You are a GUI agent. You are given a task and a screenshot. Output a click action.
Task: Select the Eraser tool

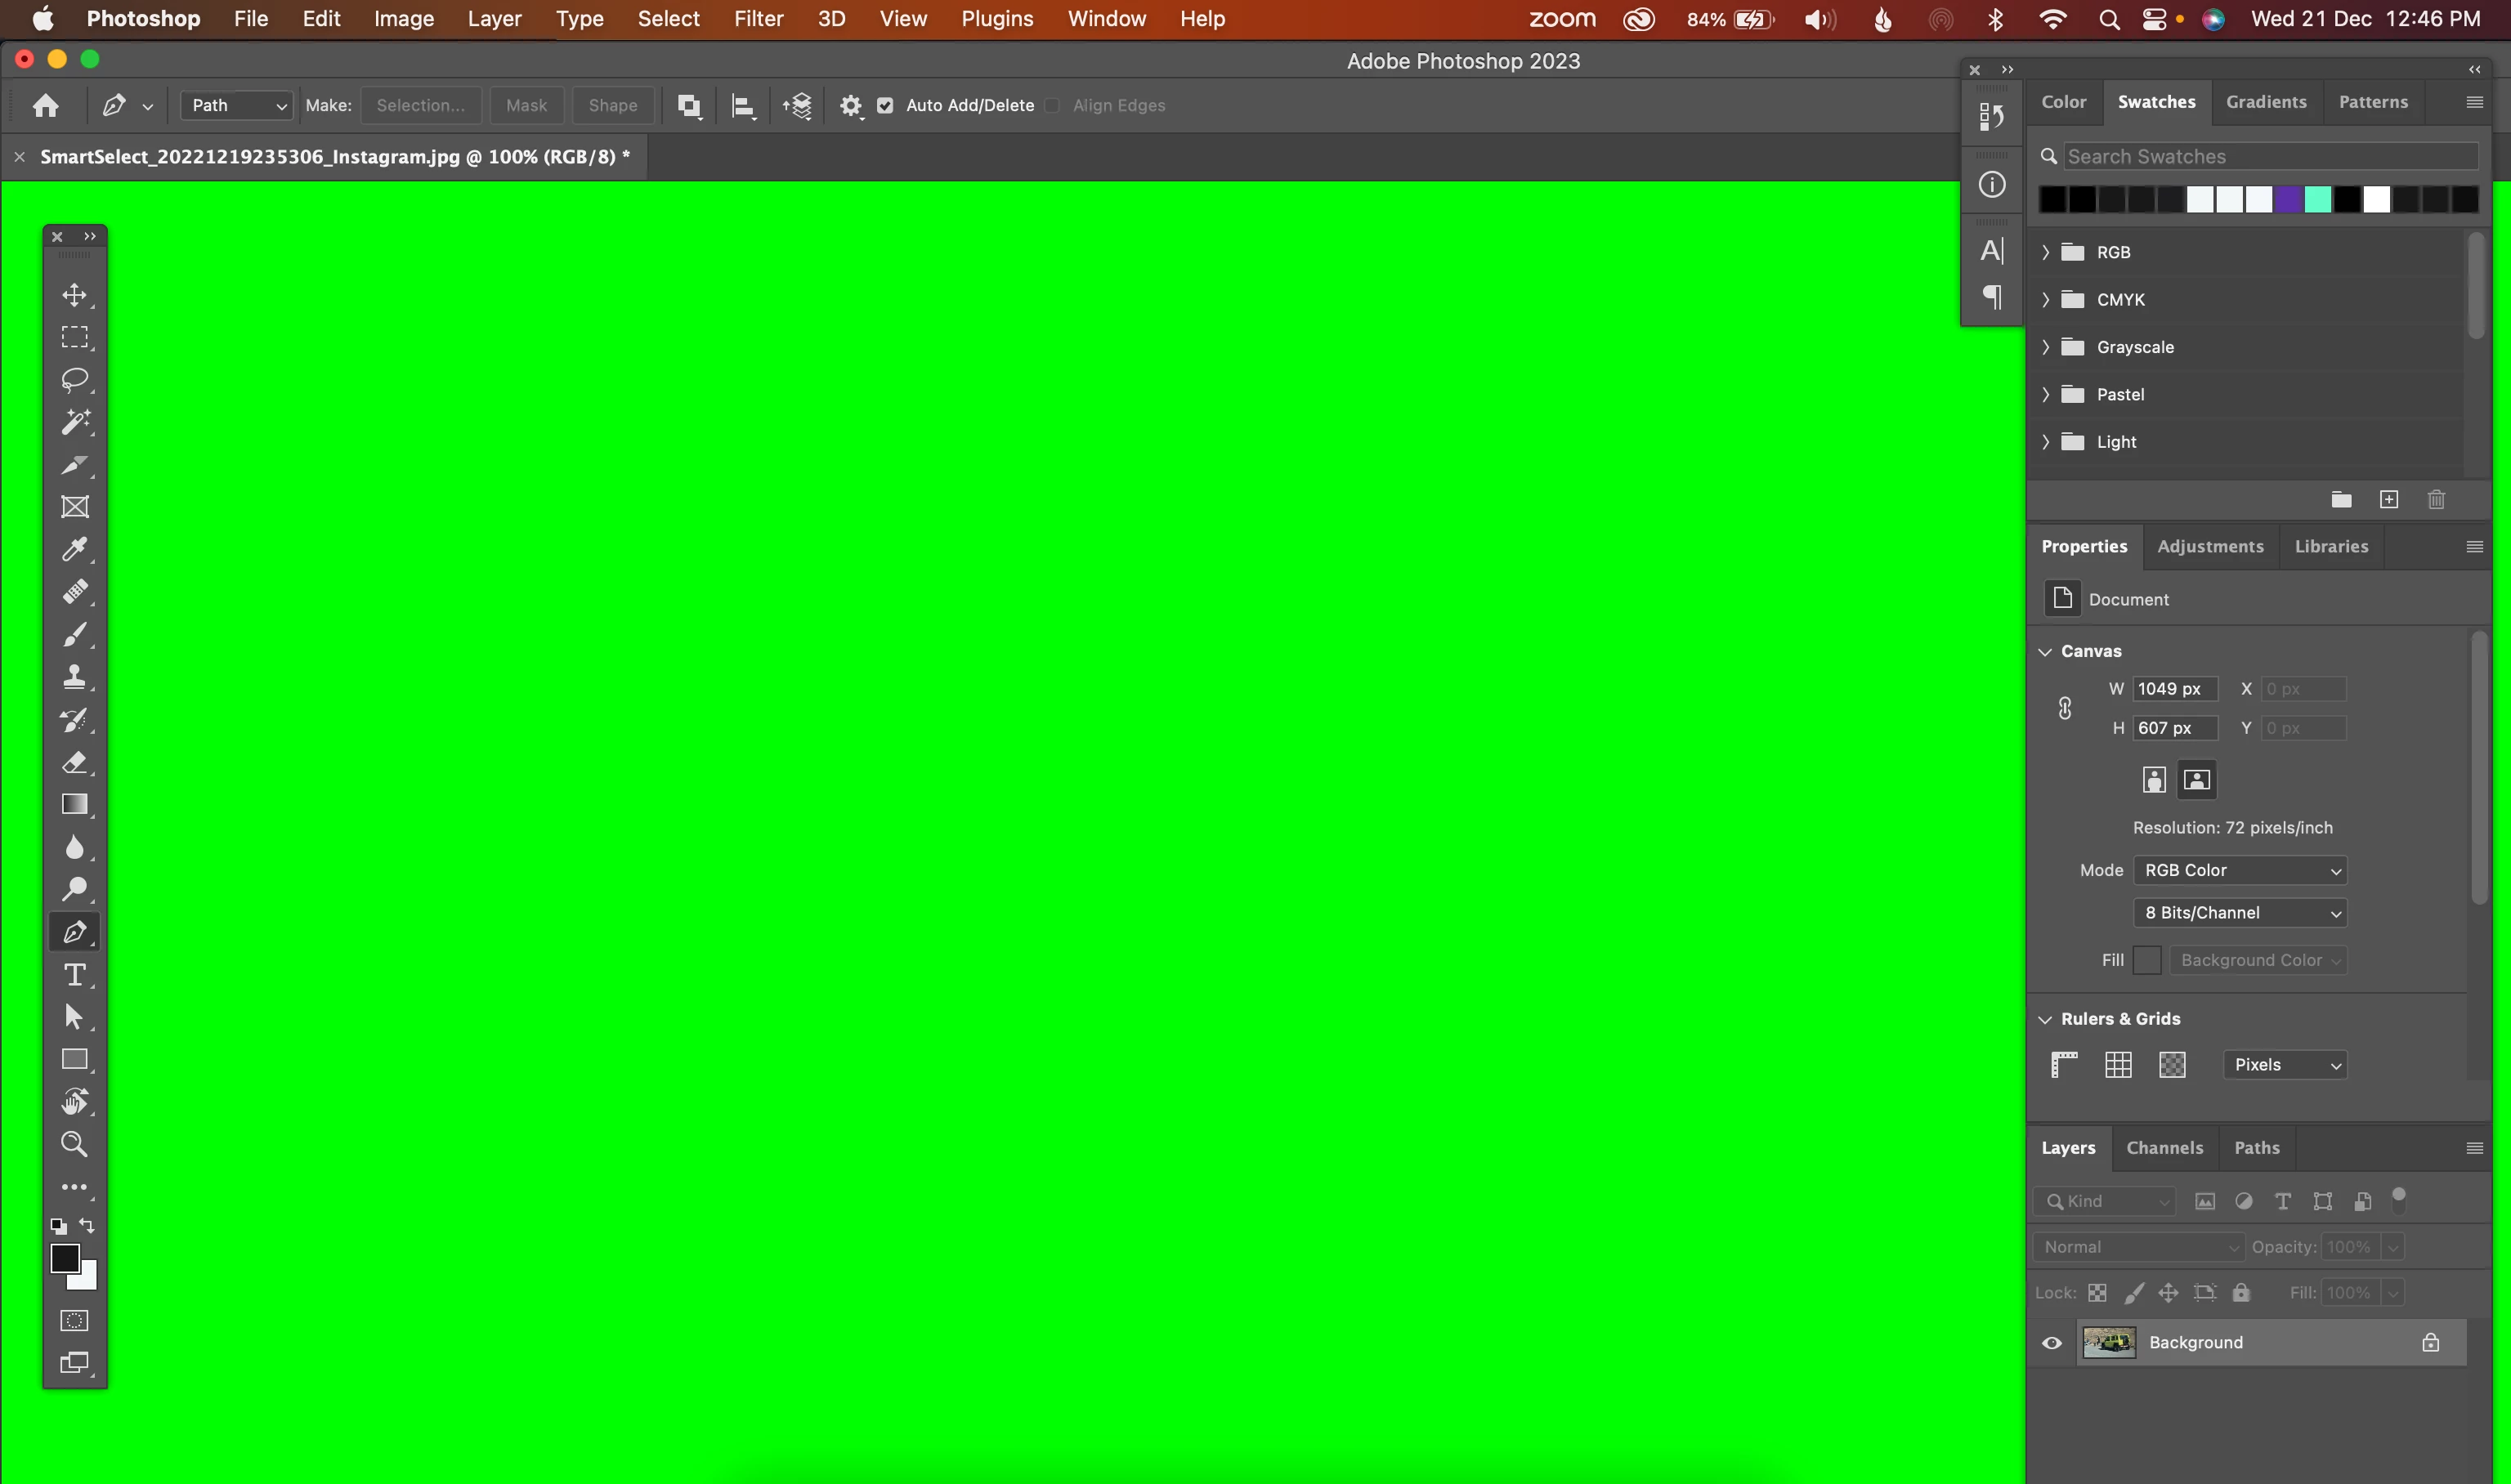pyautogui.click(x=75, y=762)
